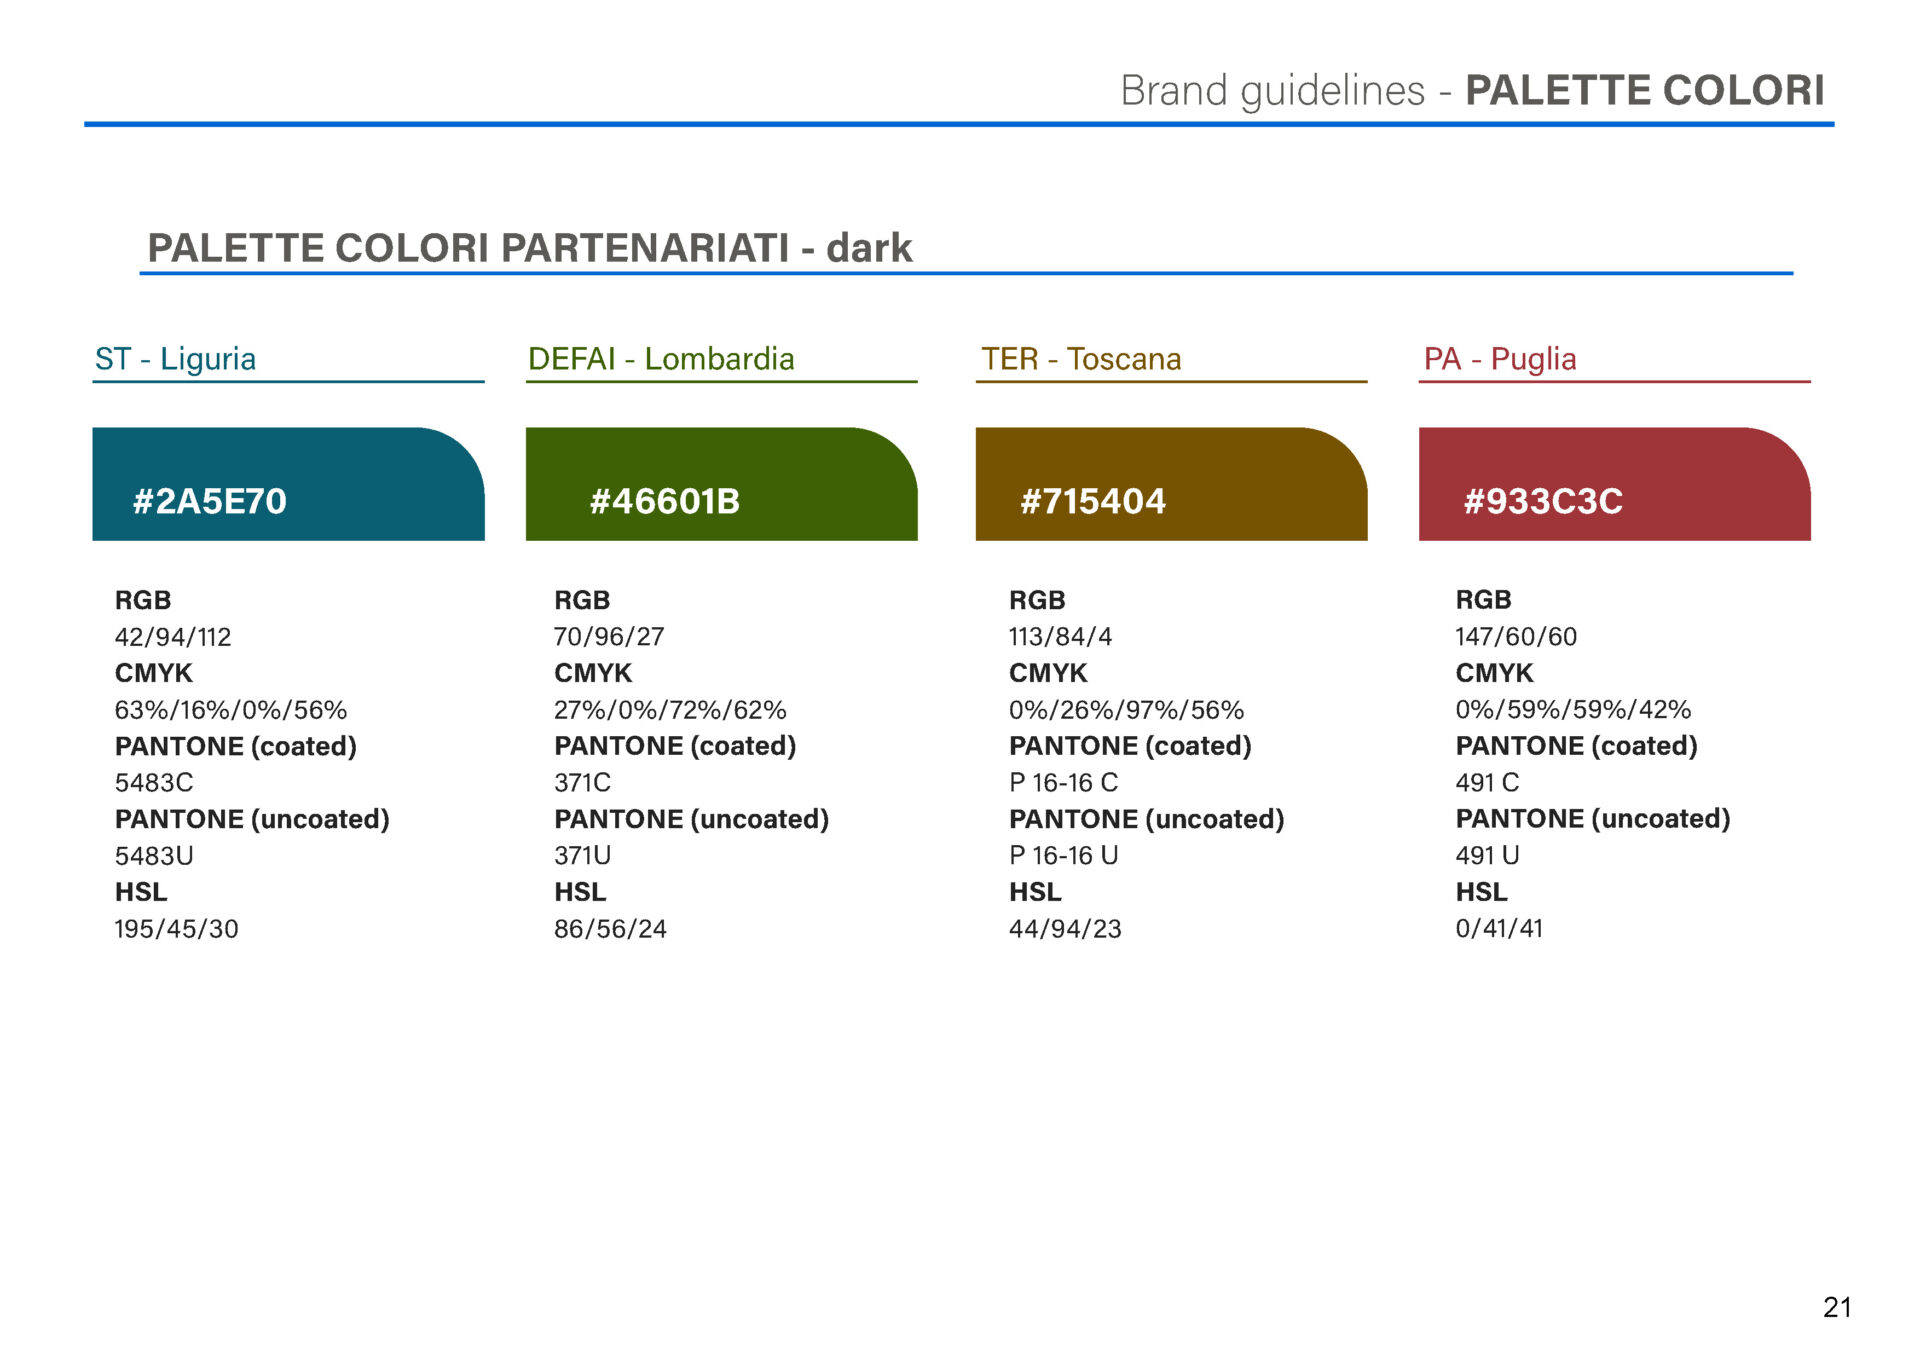Viewport: 1920px width, 1358px height.
Task: Click the teal #2A5E70 color swatch
Action: tap(288, 485)
